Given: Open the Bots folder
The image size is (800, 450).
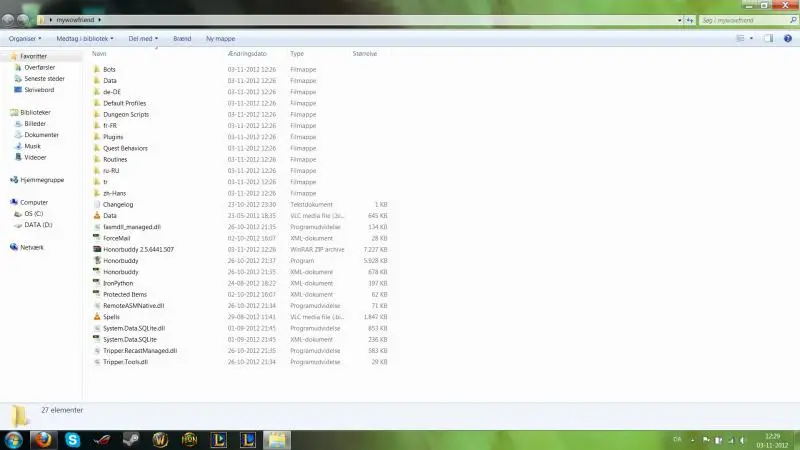Looking at the screenshot, I should click(109, 69).
